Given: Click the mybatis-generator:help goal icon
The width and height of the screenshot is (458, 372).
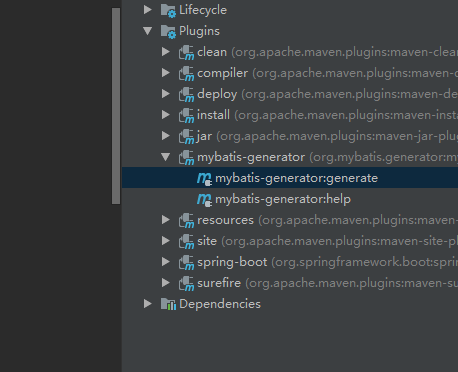Looking at the screenshot, I should (x=204, y=200).
